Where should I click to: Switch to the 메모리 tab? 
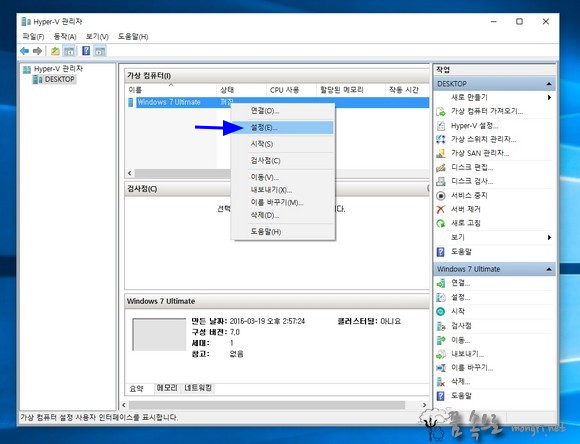pos(167,388)
